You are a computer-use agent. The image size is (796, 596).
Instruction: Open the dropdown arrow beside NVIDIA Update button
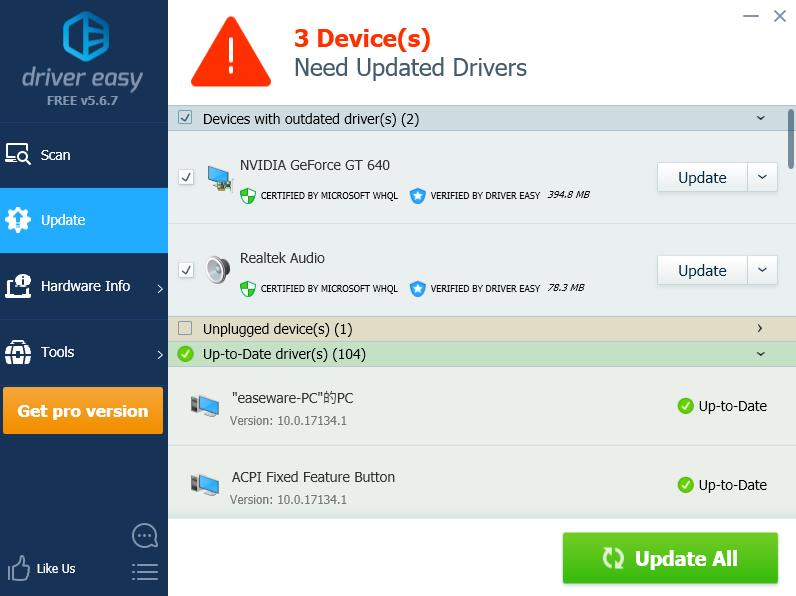pyautogui.click(x=762, y=177)
